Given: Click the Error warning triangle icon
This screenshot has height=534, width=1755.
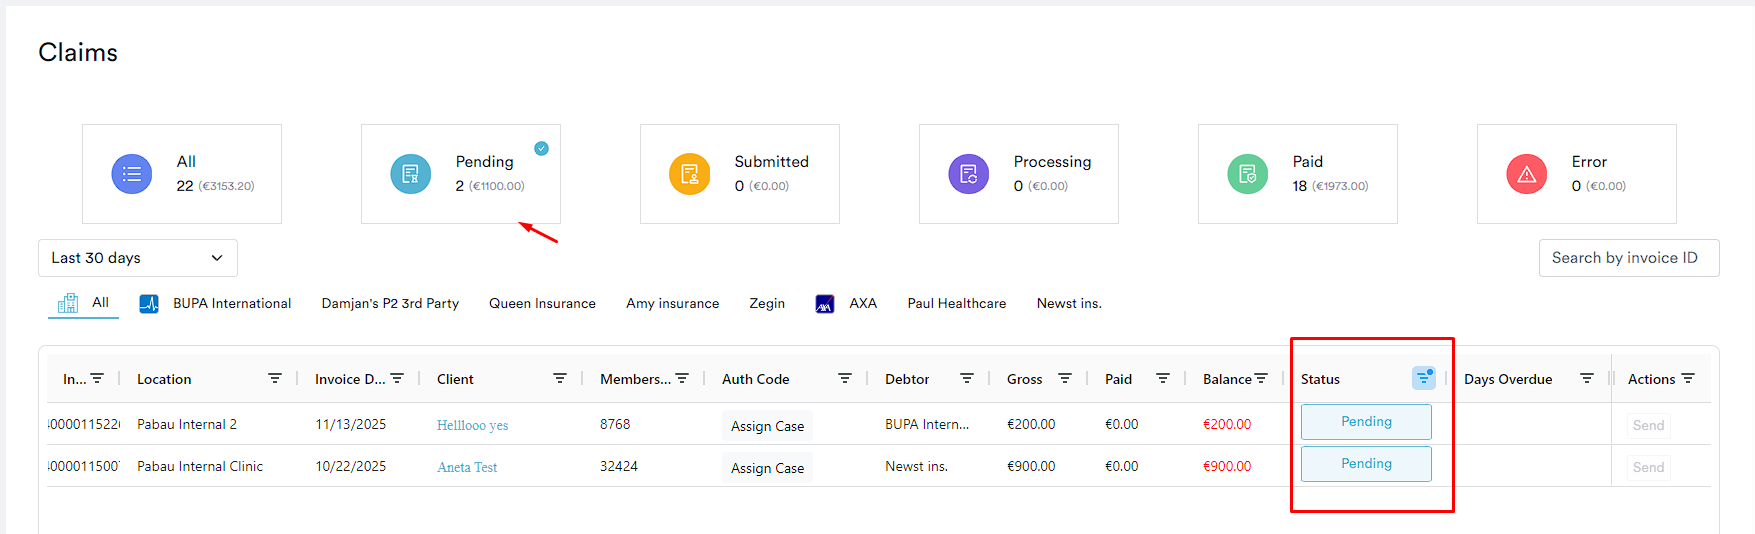Looking at the screenshot, I should coord(1526,174).
